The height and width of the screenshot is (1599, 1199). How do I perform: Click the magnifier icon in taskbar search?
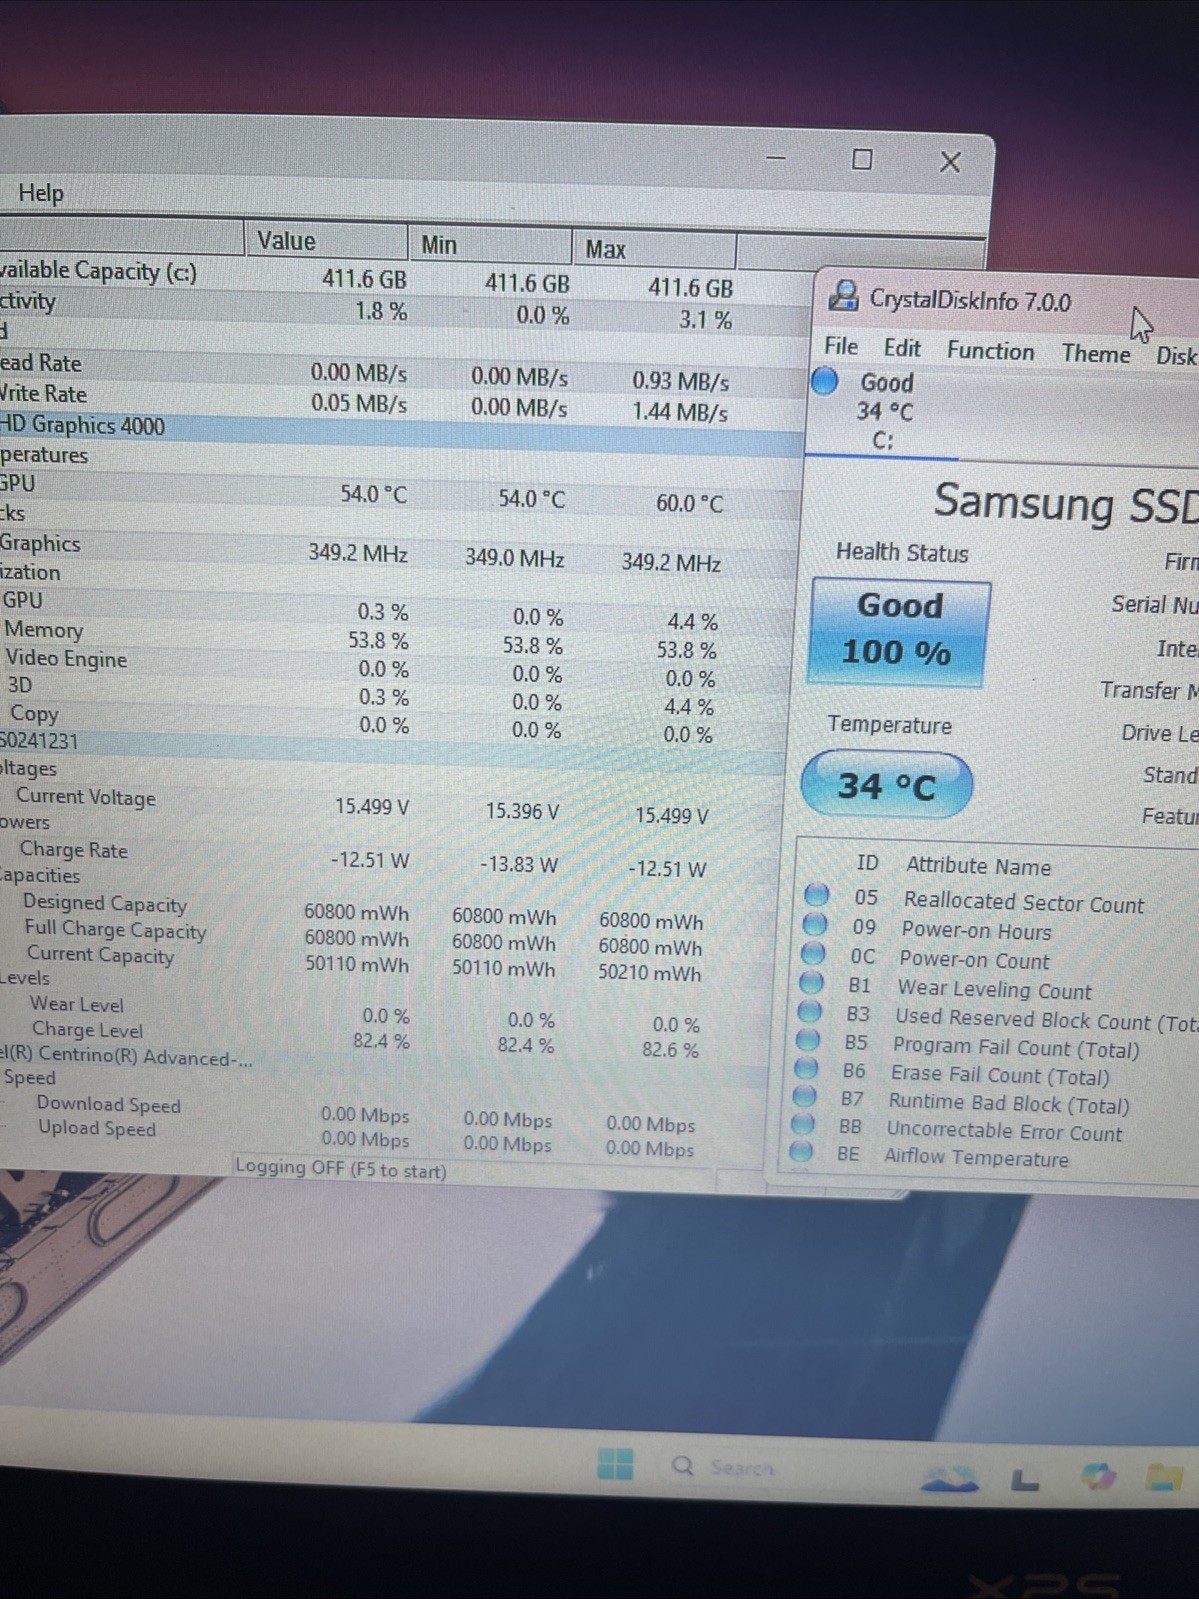point(683,1466)
